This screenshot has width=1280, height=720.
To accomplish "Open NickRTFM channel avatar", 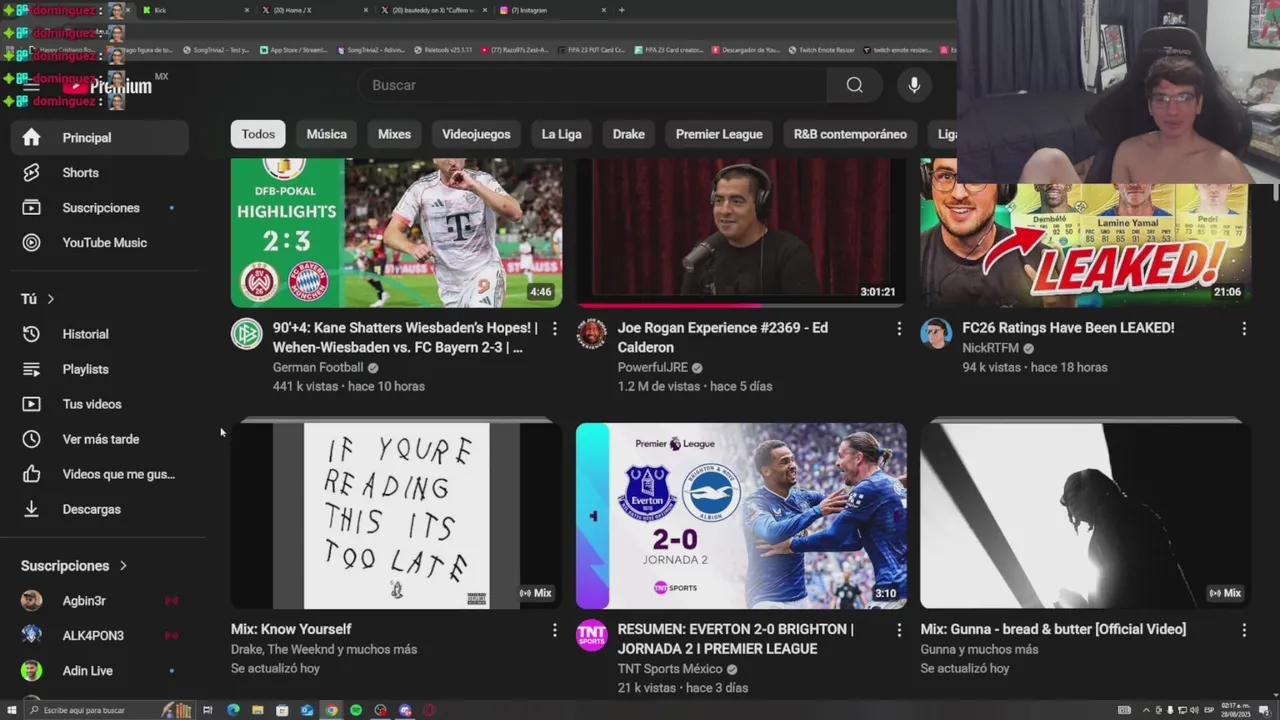I will point(936,334).
